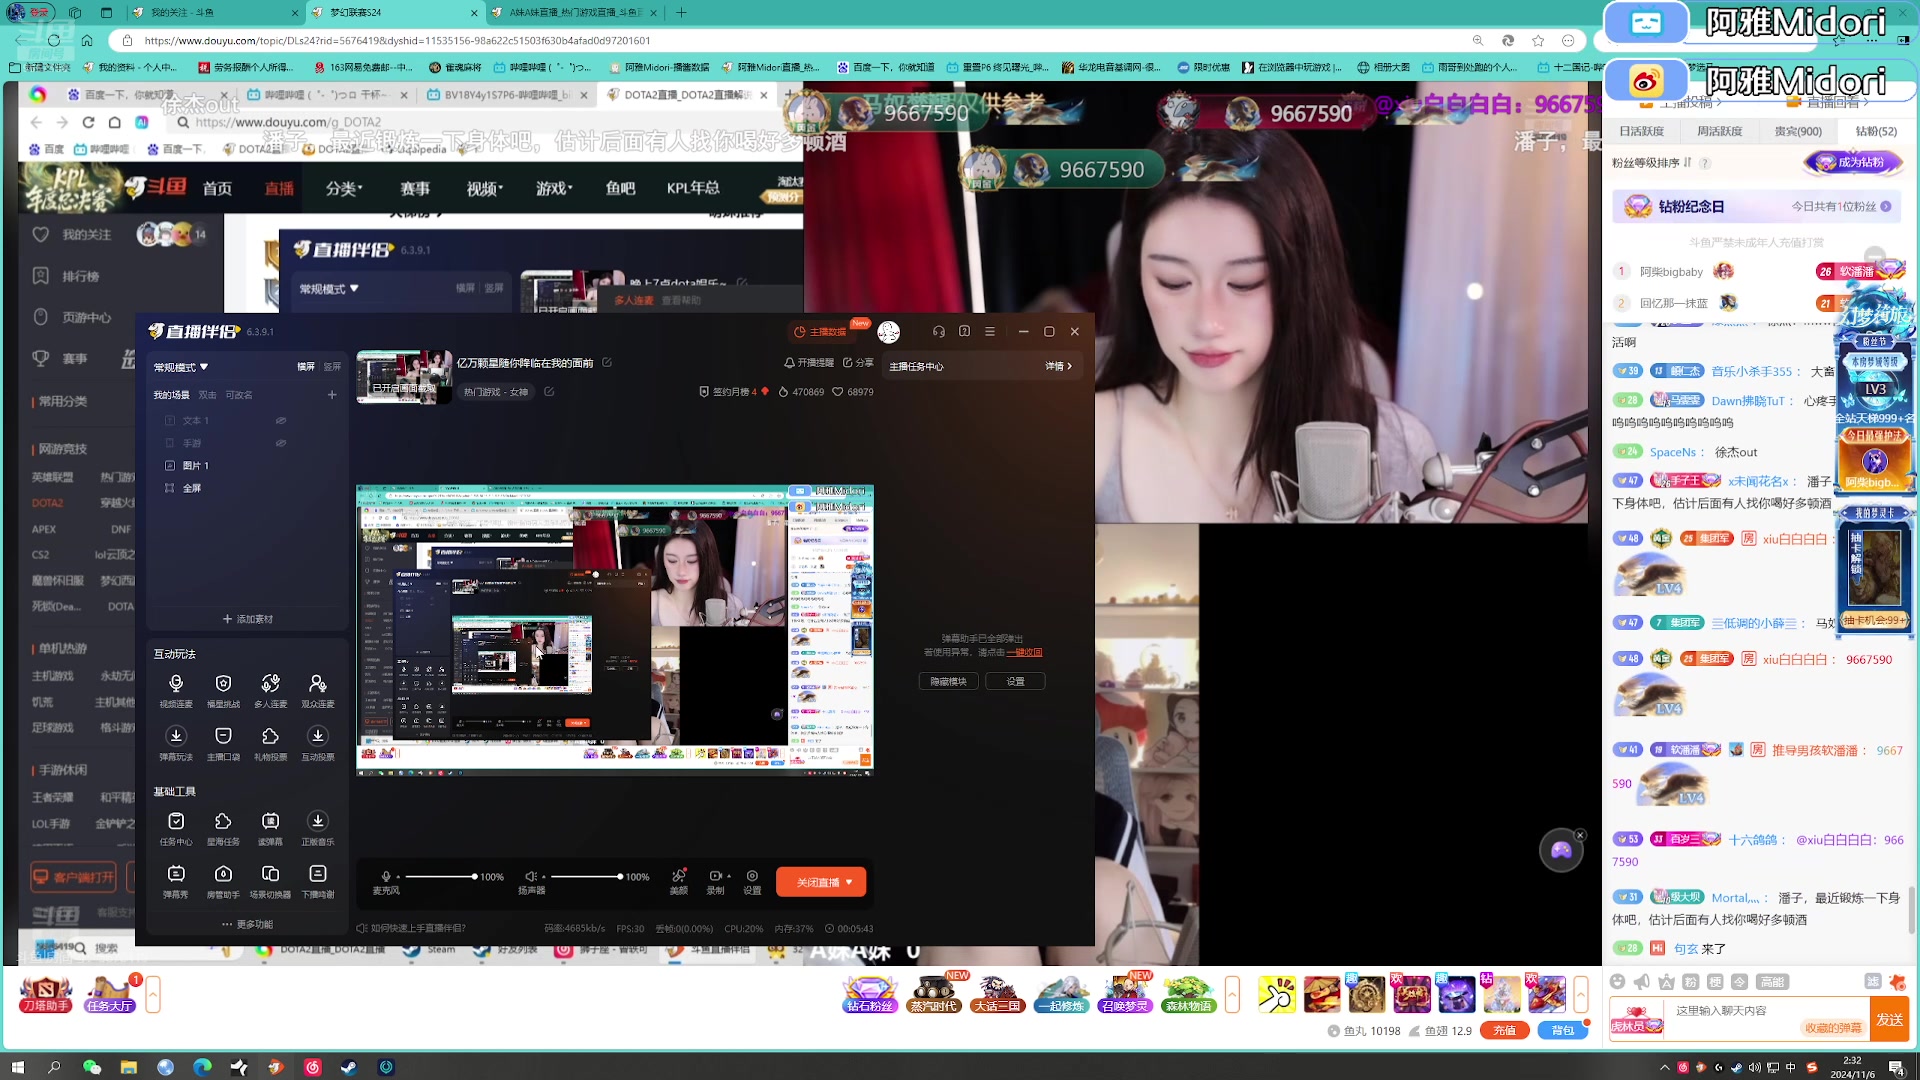
Task: Open 礼物投票 icon
Action: pyautogui.click(x=270, y=742)
